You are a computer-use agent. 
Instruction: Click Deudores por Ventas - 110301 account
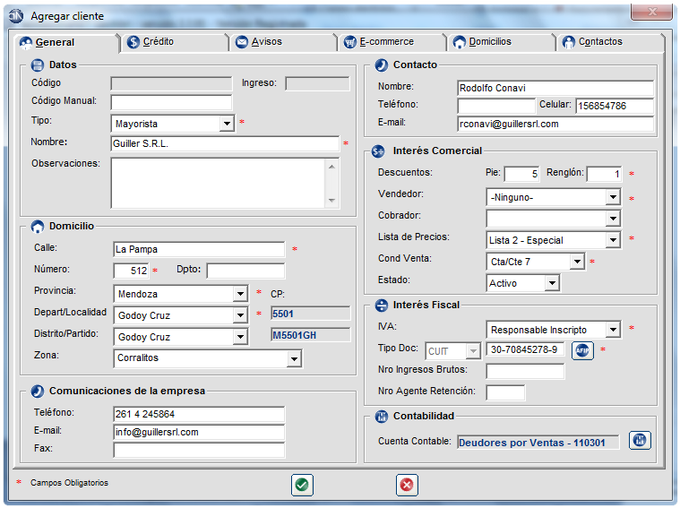click(538, 442)
